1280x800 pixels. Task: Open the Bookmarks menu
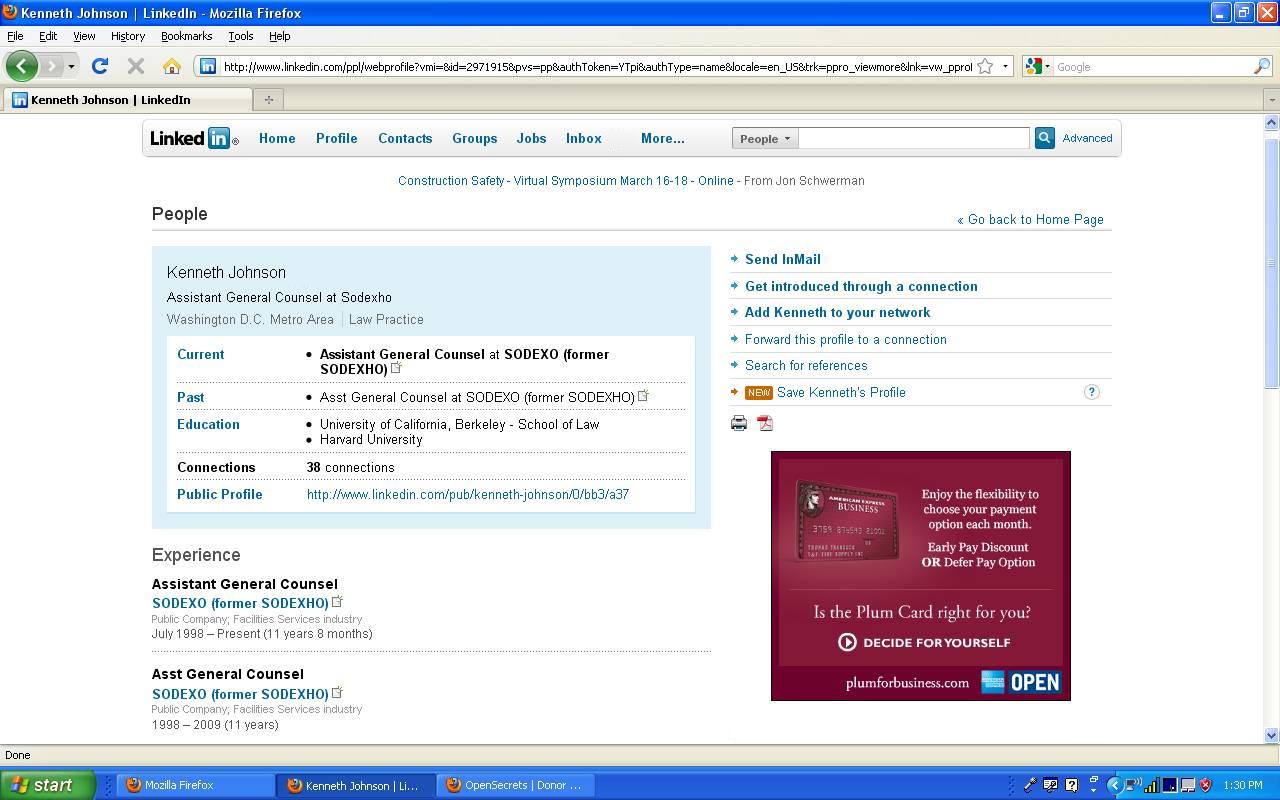coord(186,35)
